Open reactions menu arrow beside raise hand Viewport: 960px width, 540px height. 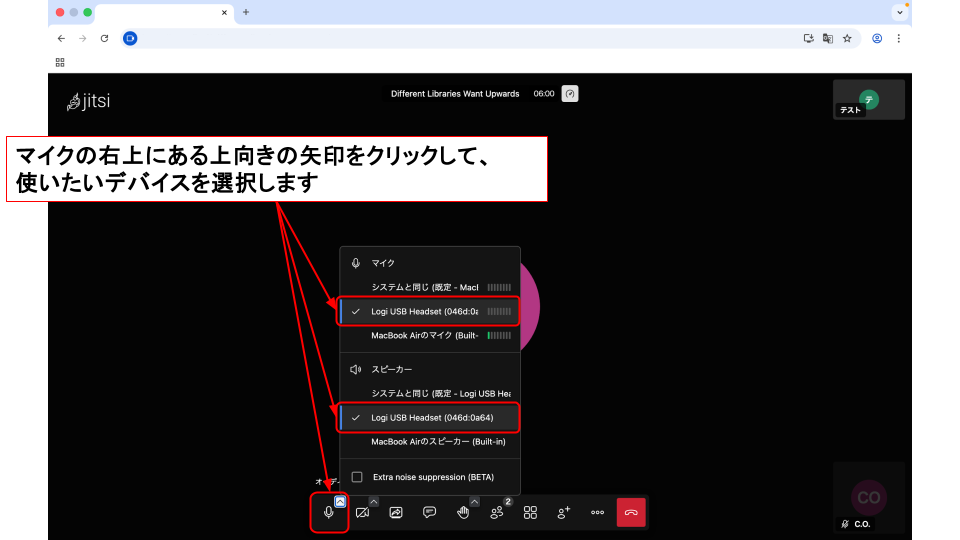click(474, 501)
